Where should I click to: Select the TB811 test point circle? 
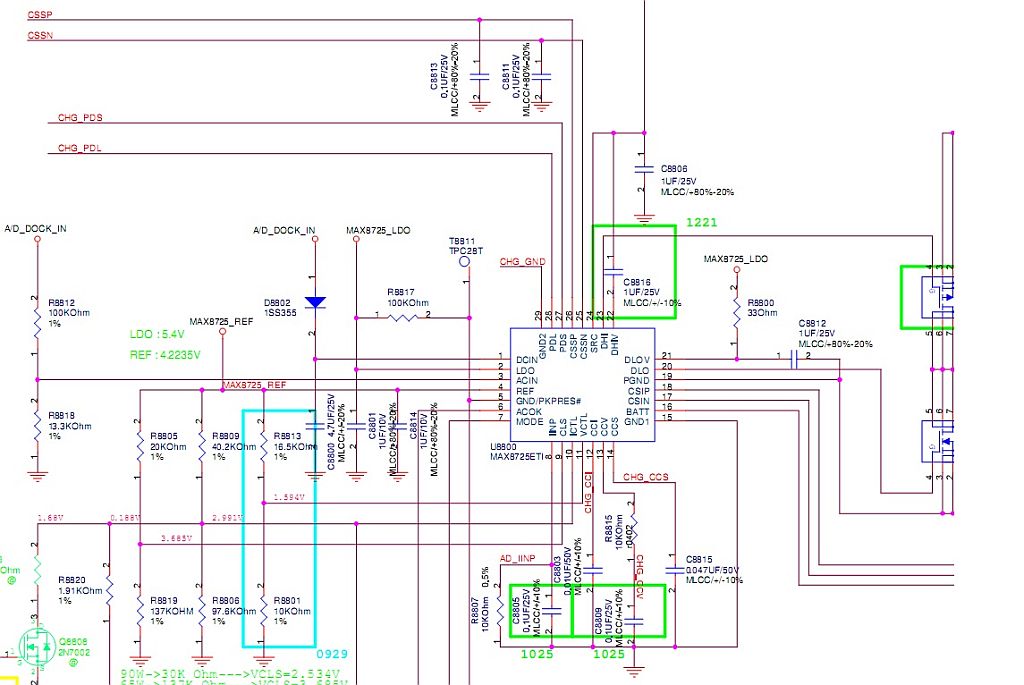(x=464, y=262)
